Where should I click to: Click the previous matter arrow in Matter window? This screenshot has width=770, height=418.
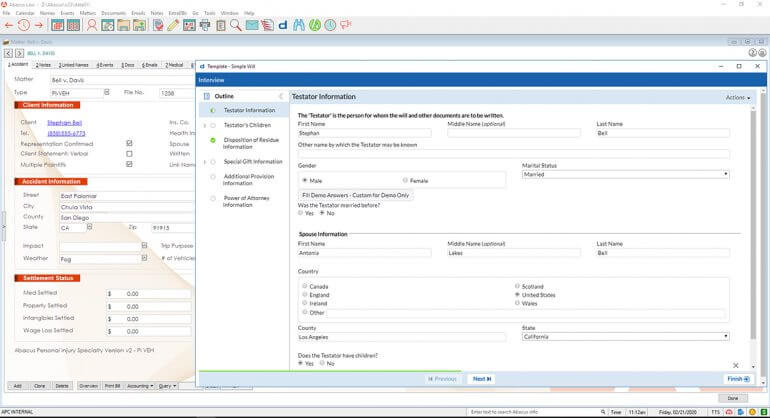(8, 53)
